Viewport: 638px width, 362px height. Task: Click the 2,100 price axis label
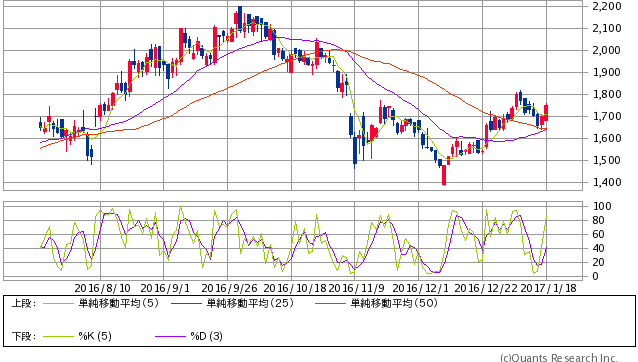tap(607, 28)
